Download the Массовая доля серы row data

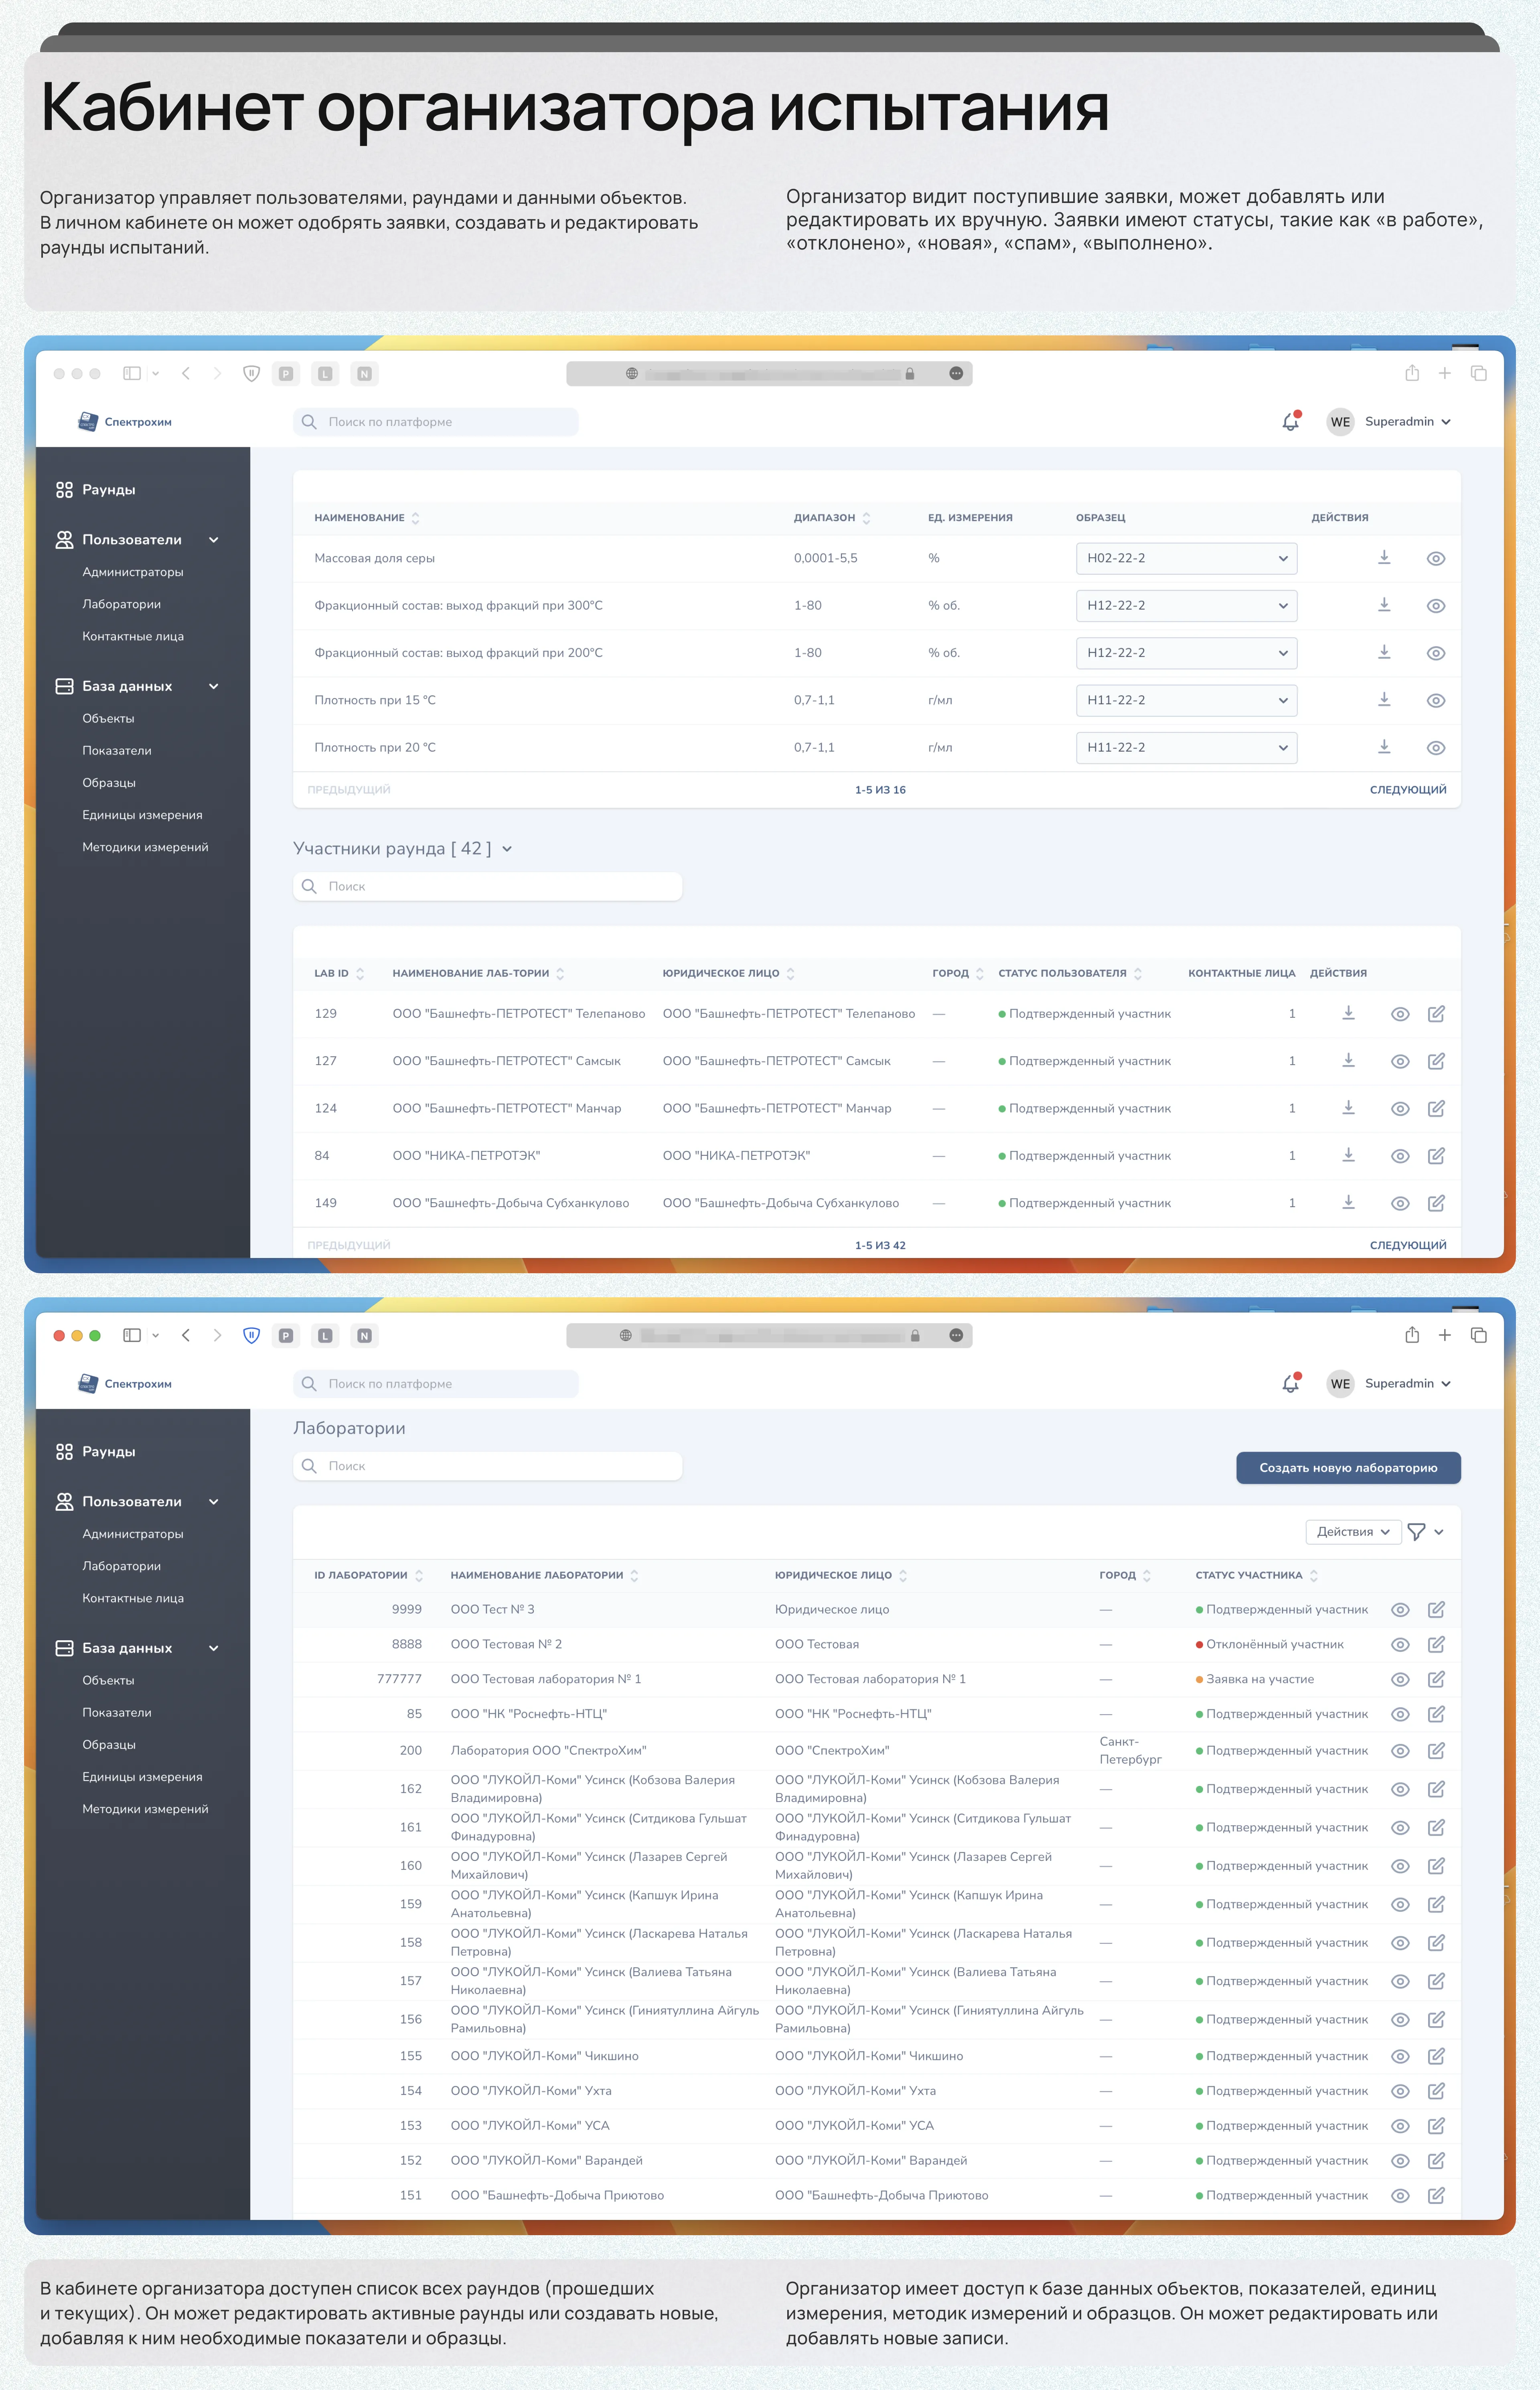click(x=1384, y=557)
